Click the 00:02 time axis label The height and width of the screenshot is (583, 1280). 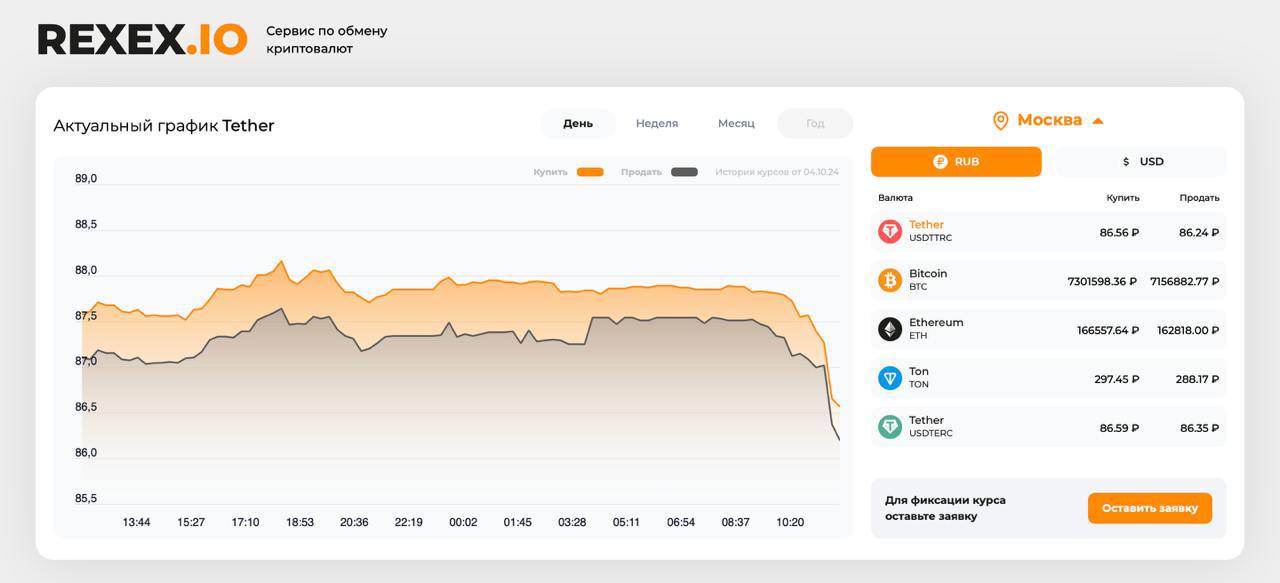463,522
